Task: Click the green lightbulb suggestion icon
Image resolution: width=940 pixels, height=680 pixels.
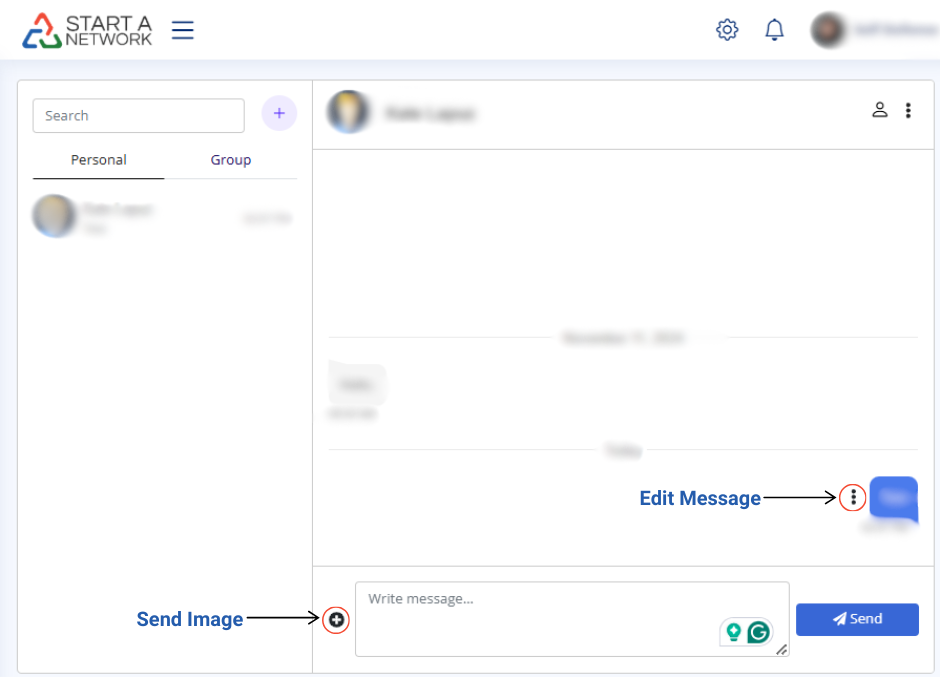Action: pos(733,632)
